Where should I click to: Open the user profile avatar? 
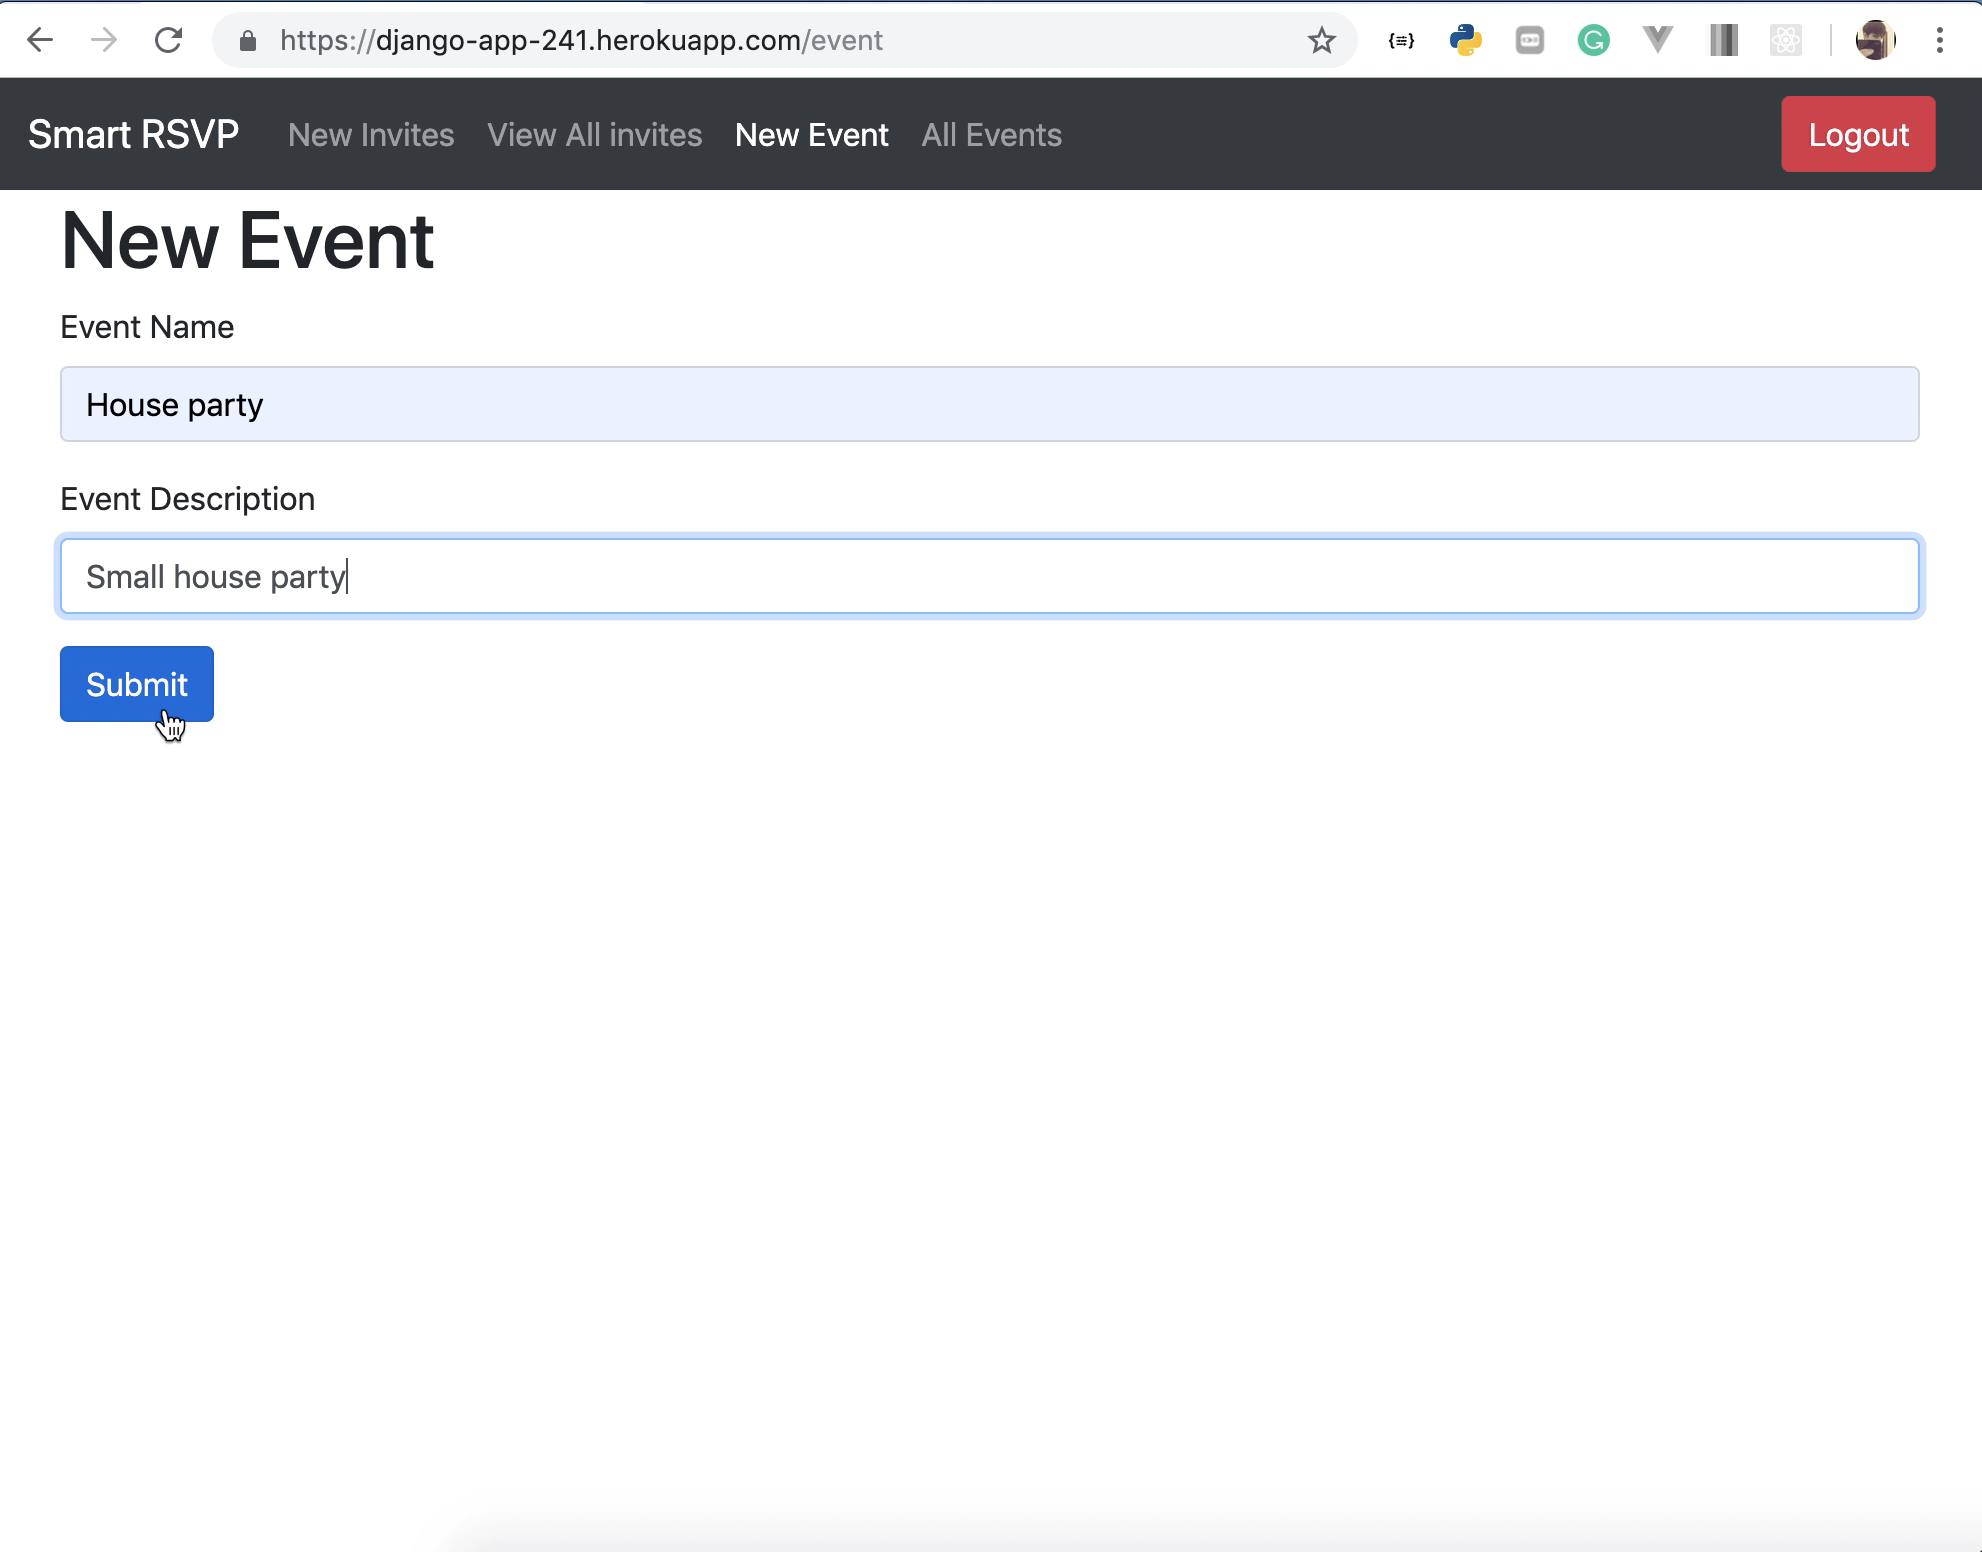(1875, 40)
